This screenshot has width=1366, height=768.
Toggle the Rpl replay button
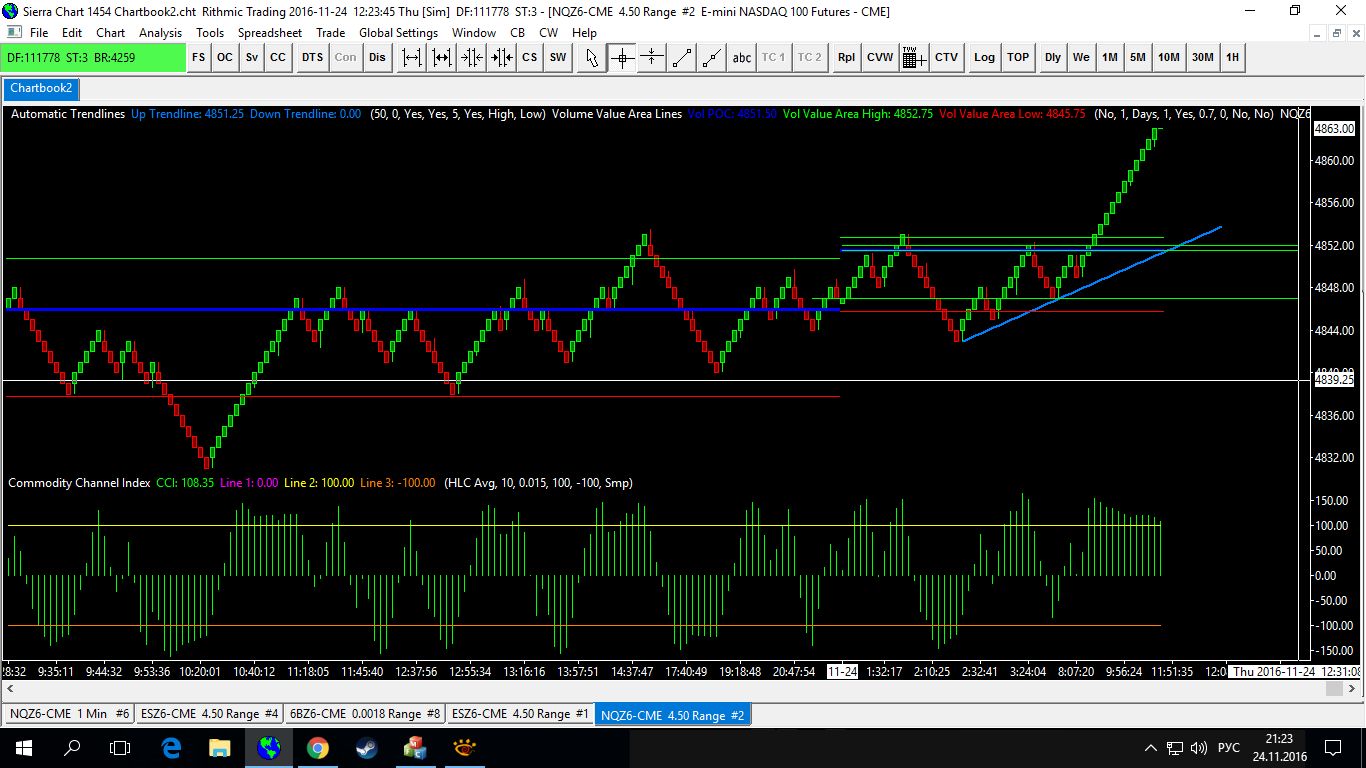[846, 57]
